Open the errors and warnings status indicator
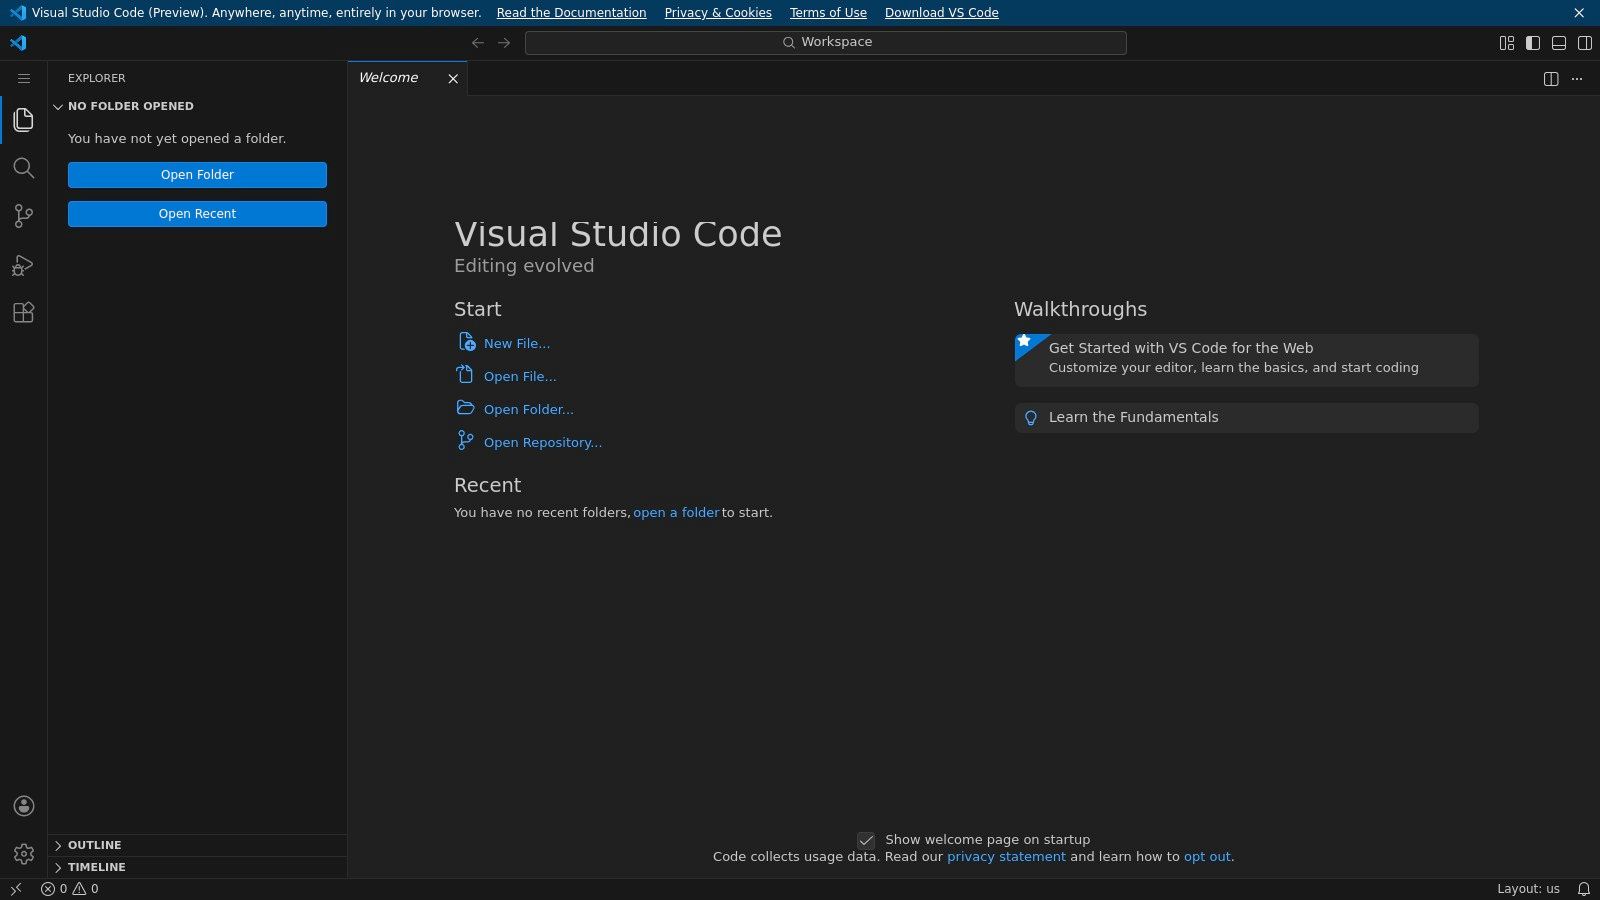1600x900 pixels. point(66,888)
